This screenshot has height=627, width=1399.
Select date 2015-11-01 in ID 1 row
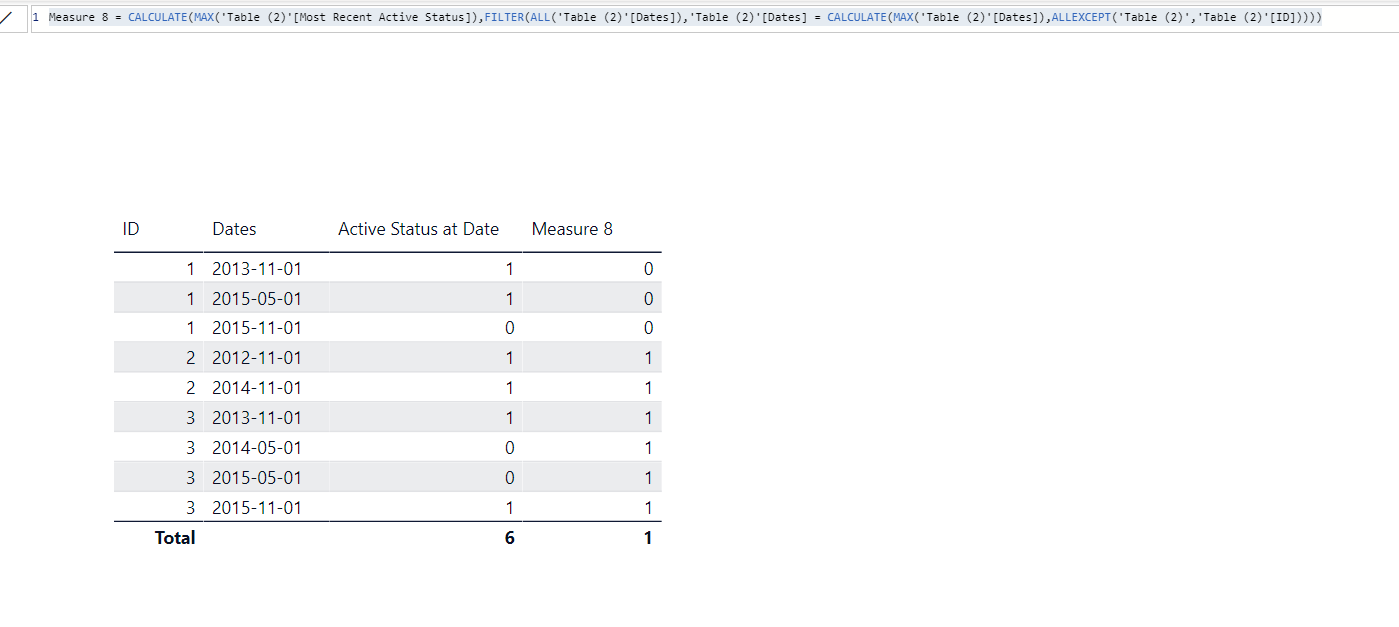pos(256,328)
